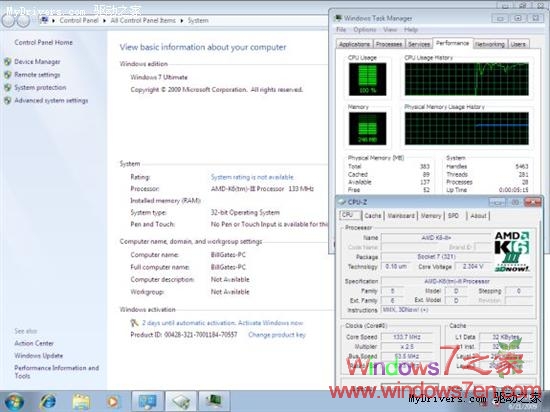Click the Memory usage meter gauge
Image resolution: width=550 pixels, height=412 pixels.
(368, 129)
